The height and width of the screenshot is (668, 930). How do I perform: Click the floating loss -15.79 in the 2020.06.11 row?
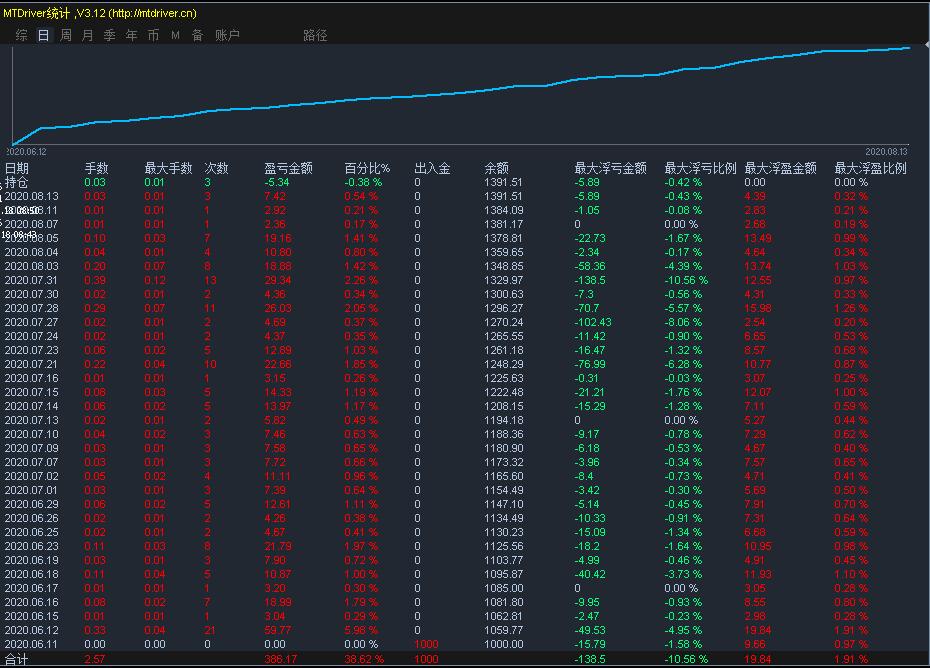[590, 644]
